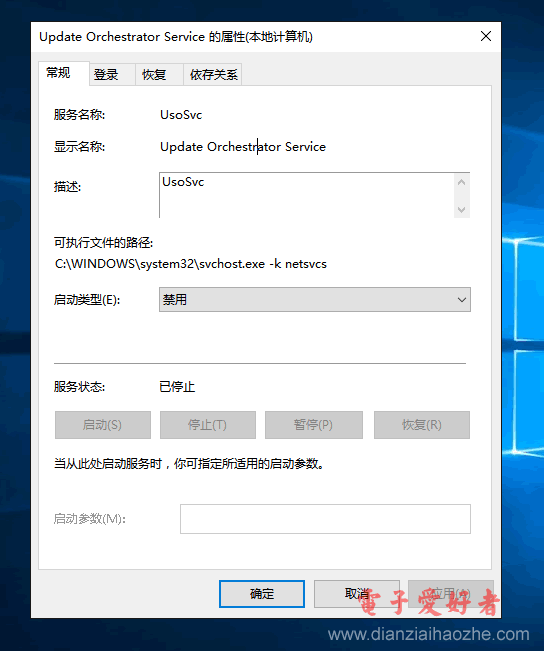
Task: Click the 停止(T) button
Action: click(x=208, y=425)
